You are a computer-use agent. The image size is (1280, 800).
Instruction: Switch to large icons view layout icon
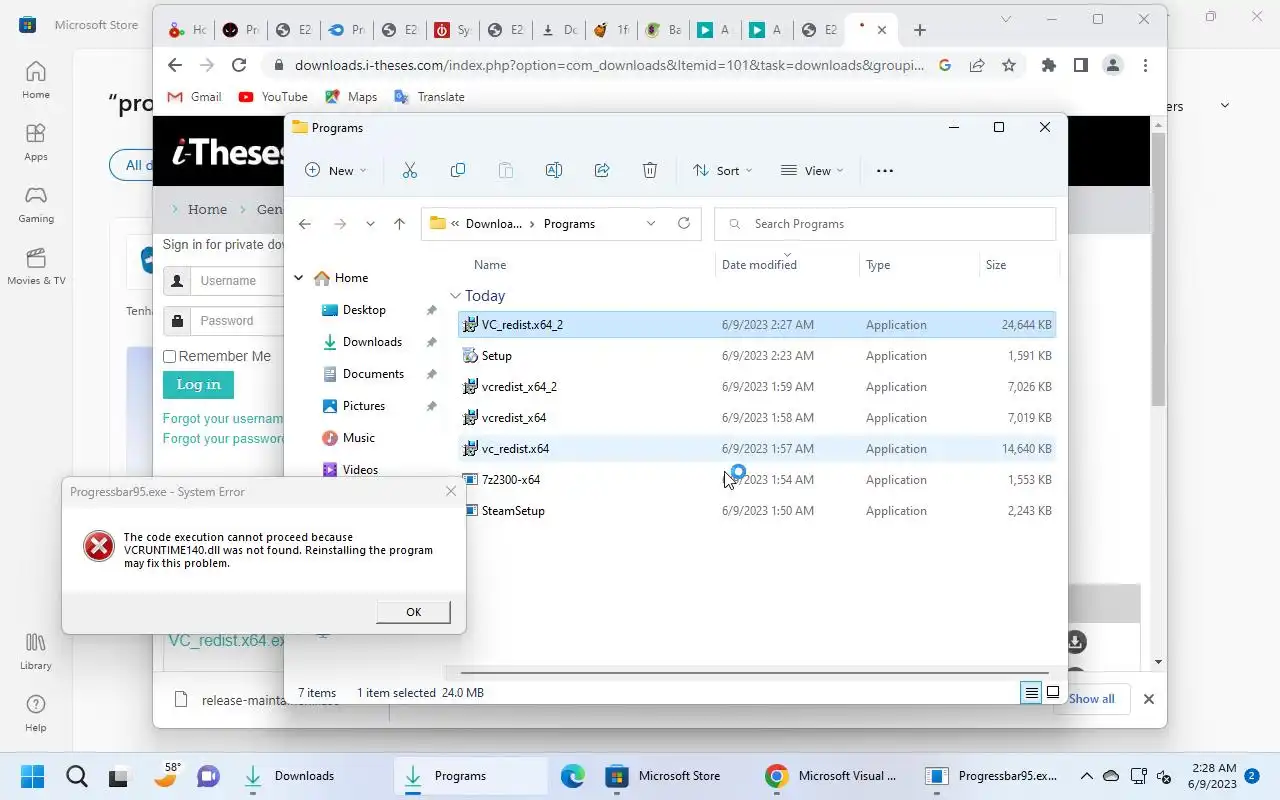1053,692
